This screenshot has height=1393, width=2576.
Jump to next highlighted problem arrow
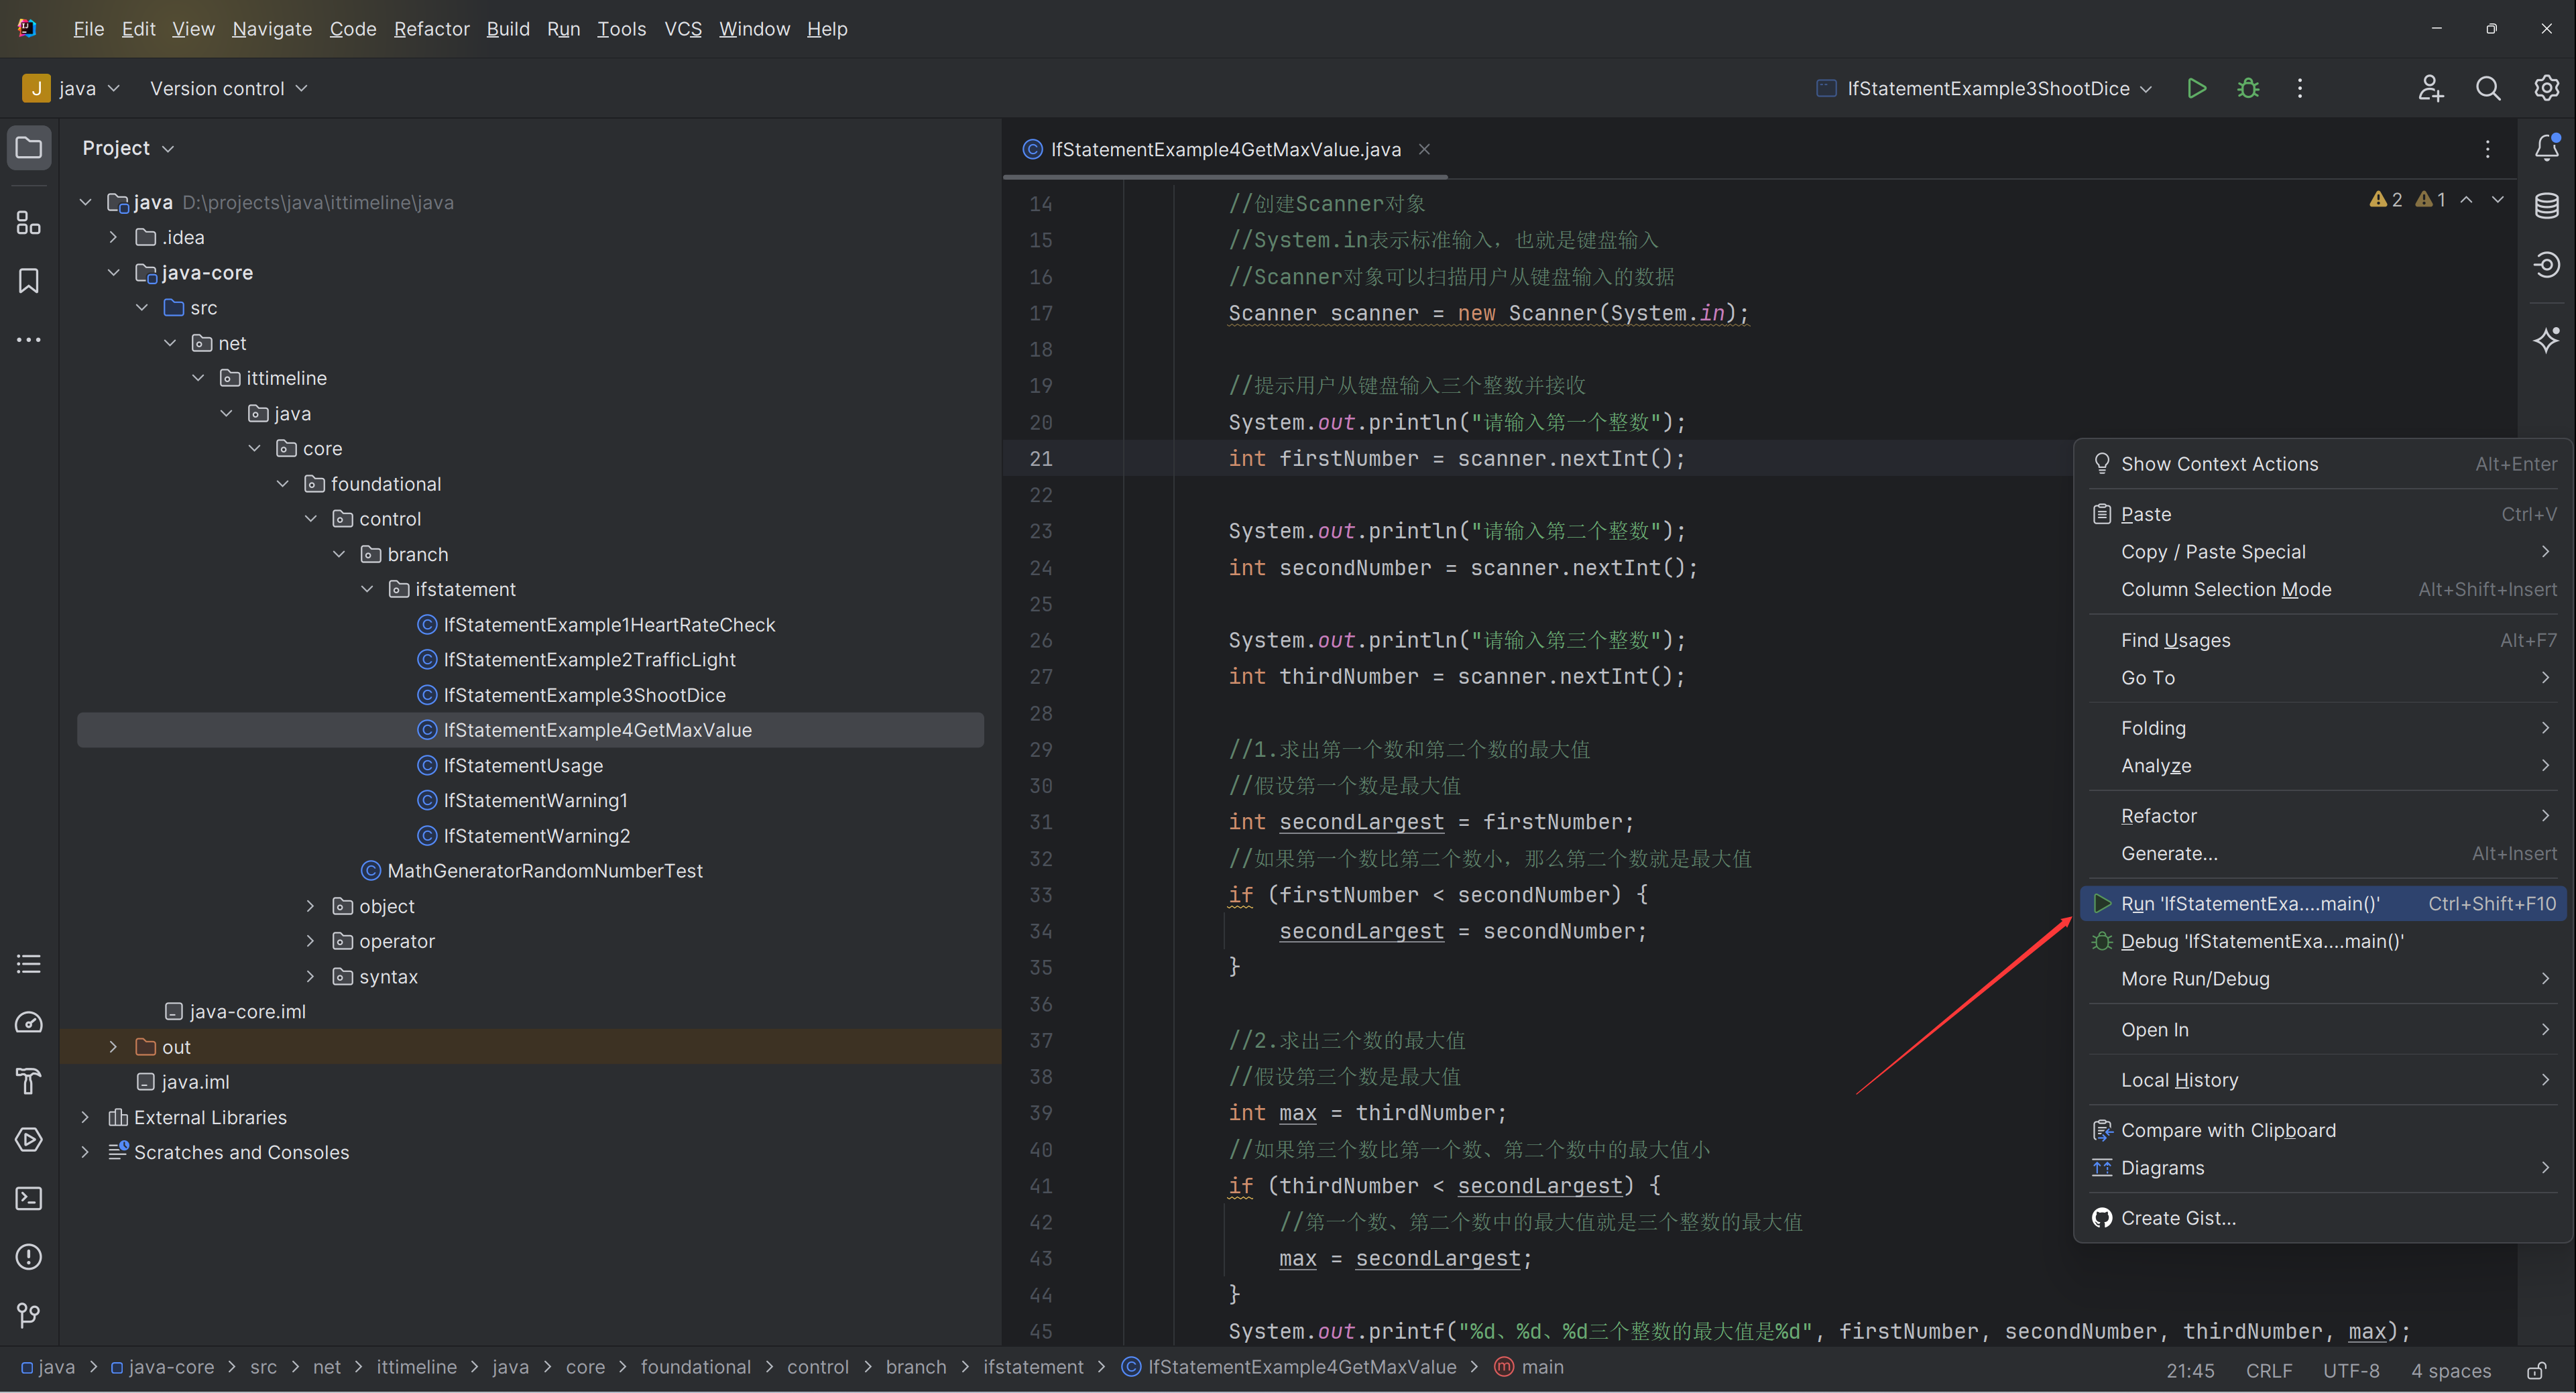(2498, 199)
